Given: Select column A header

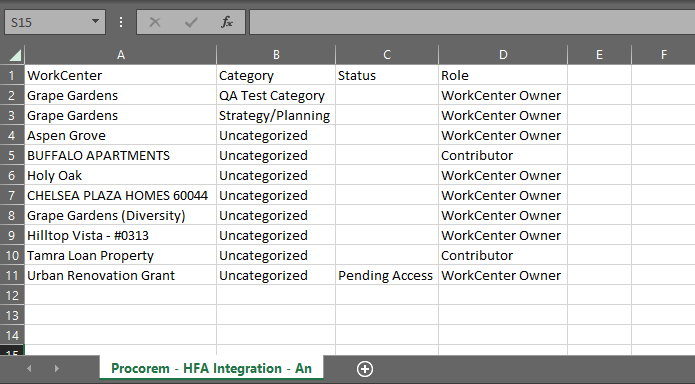Looking at the screenshot, I should [121, 55].
